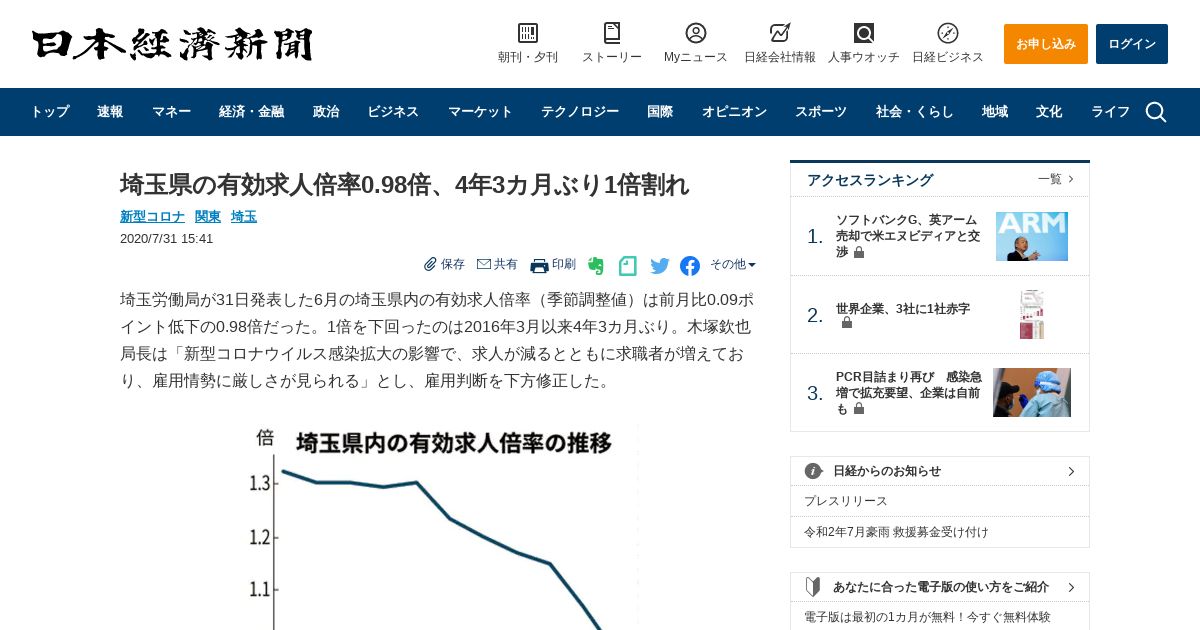This screenshot has width=1200, height=630.
Task: Click the ログイン button
Action: tap(1132, 44)
